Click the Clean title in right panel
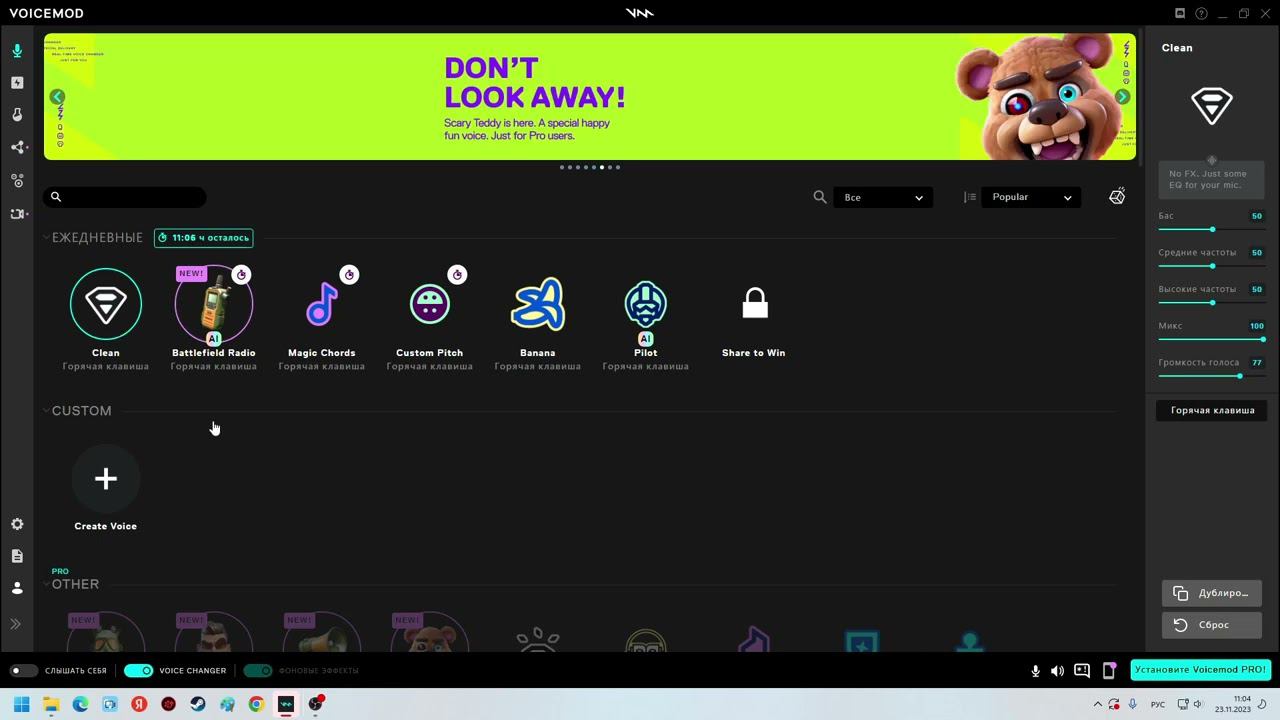 [x=1177, y=48]
